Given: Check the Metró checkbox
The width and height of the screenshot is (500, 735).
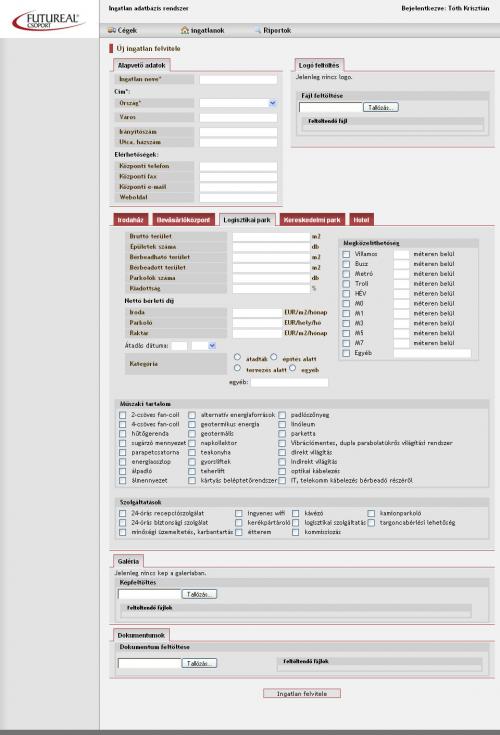Looking at the screenshot, I should [x=346, y=274].
